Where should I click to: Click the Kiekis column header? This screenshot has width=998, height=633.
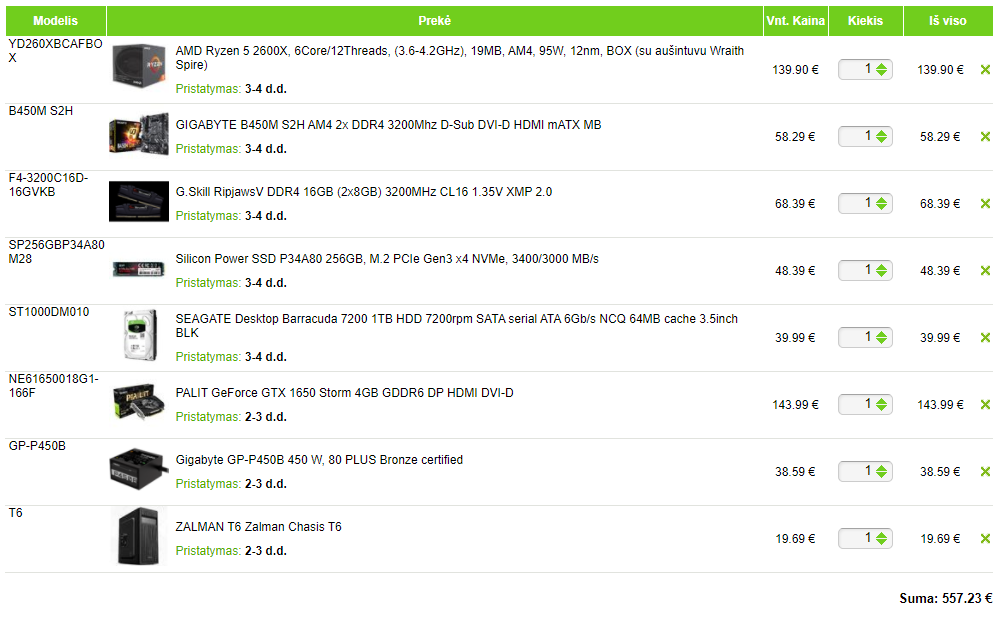[x=866, y=21]
